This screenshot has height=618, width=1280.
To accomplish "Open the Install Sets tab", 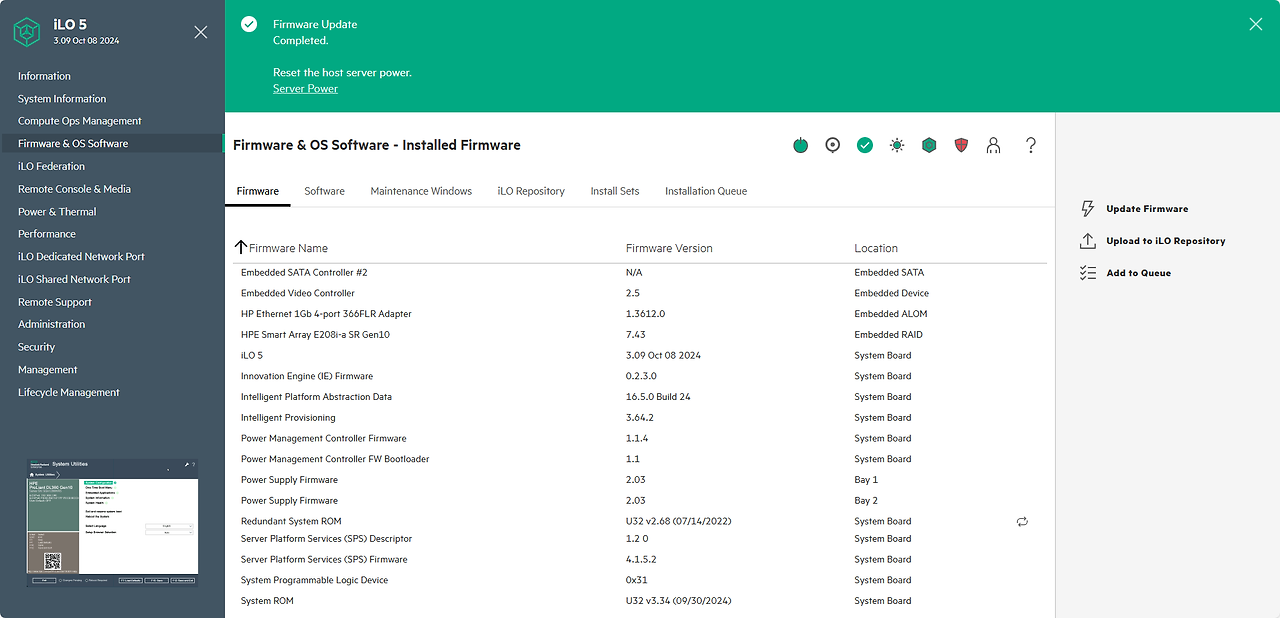I will tap(614, 190).
